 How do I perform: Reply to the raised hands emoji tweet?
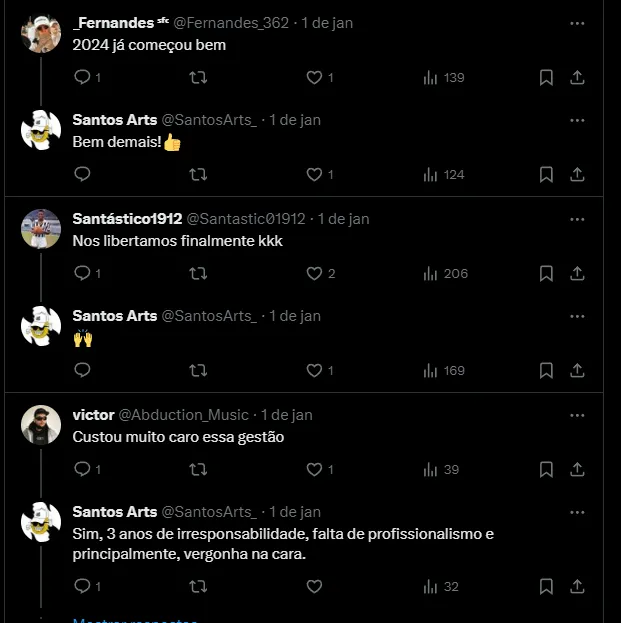(83, 370)
